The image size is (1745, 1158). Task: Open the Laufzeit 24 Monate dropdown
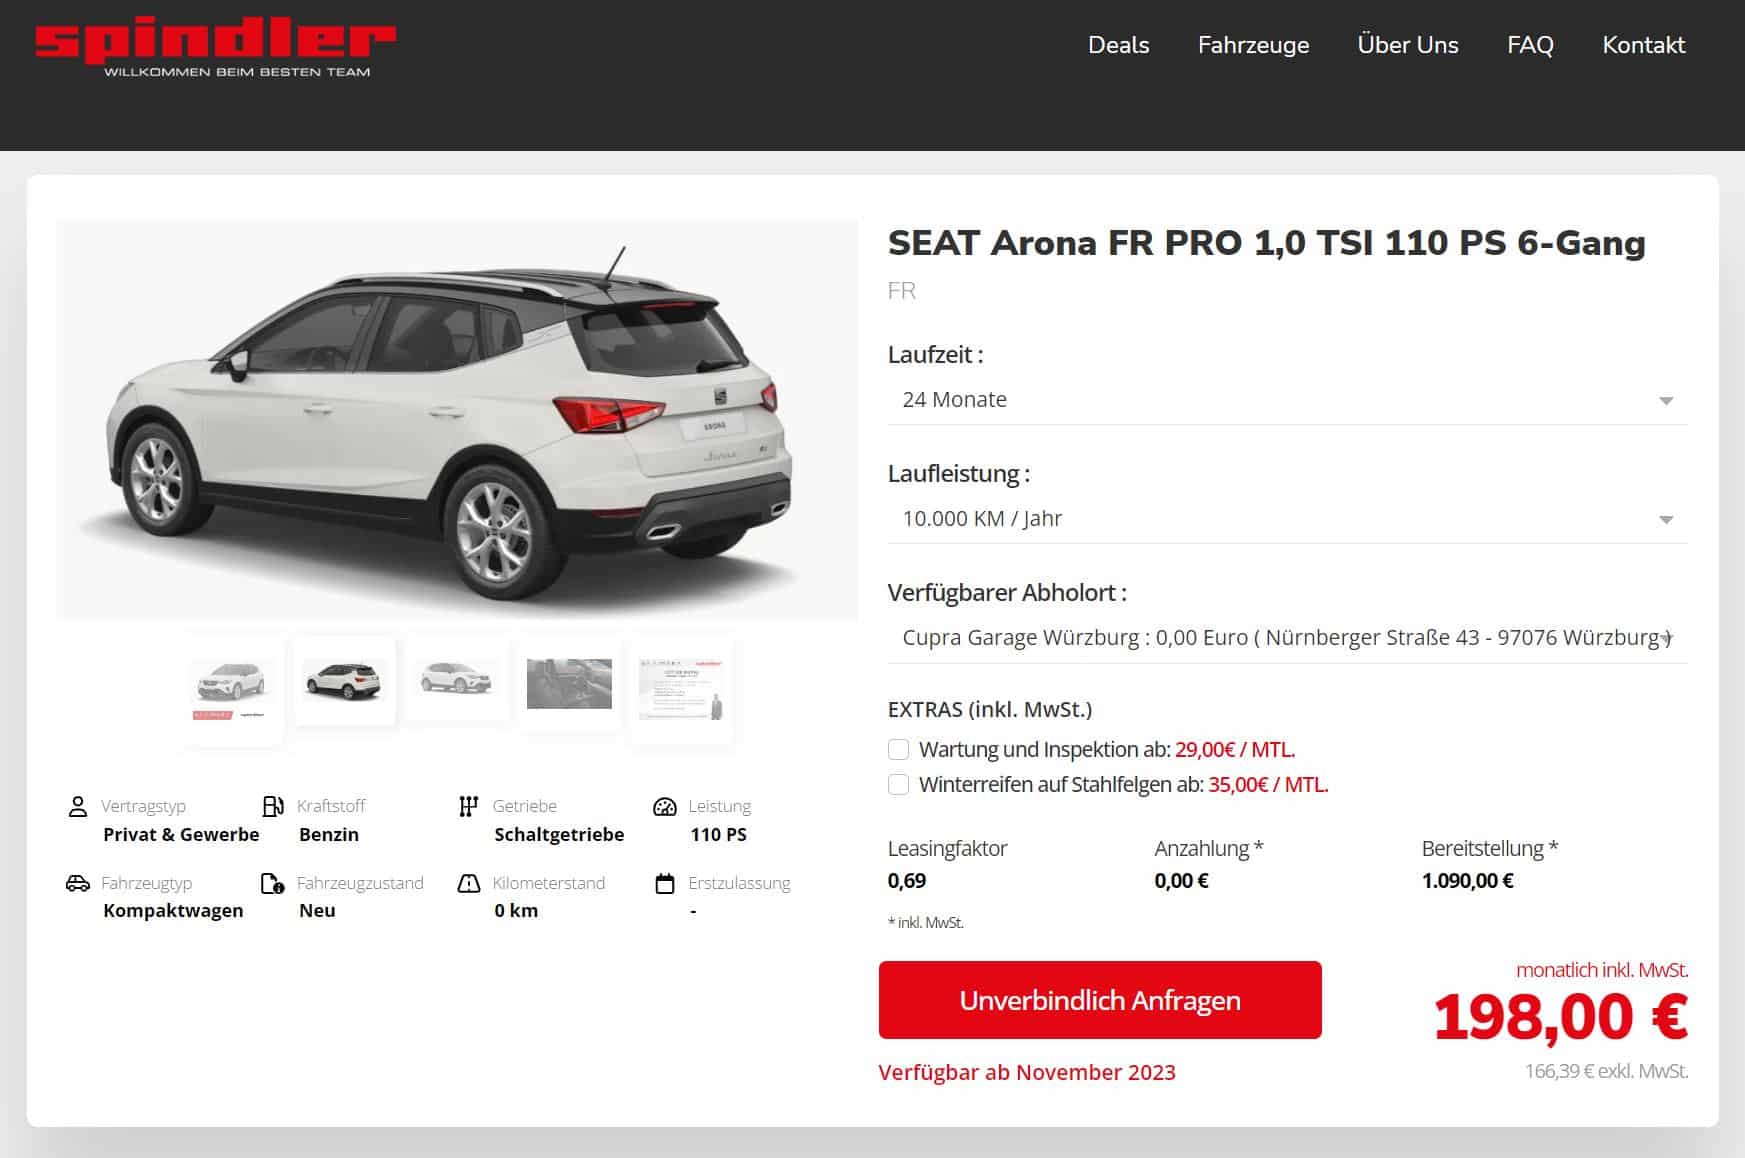(1287, 400)
